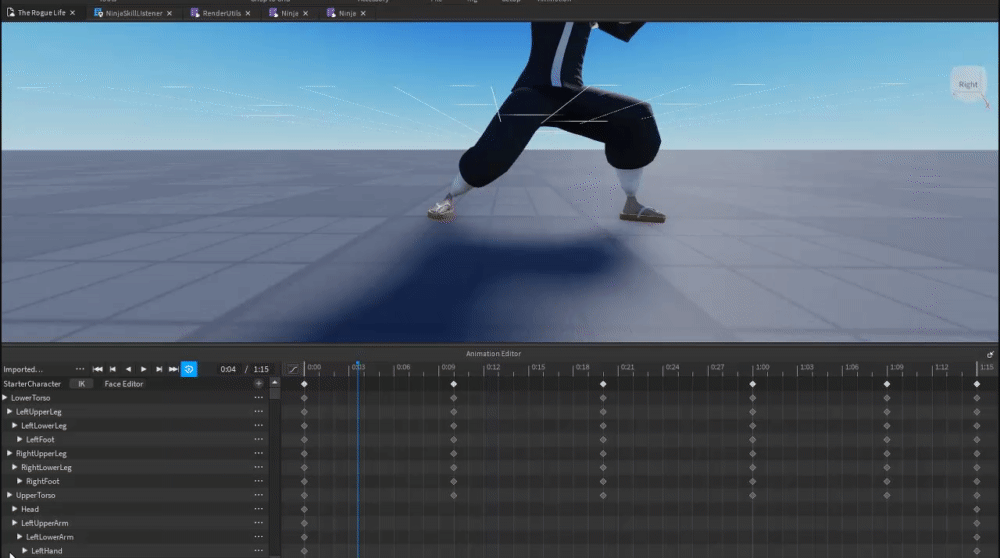Select the summary keyframe at 1:15
This screenshot has height=558, width=1000.
[977, 384]
